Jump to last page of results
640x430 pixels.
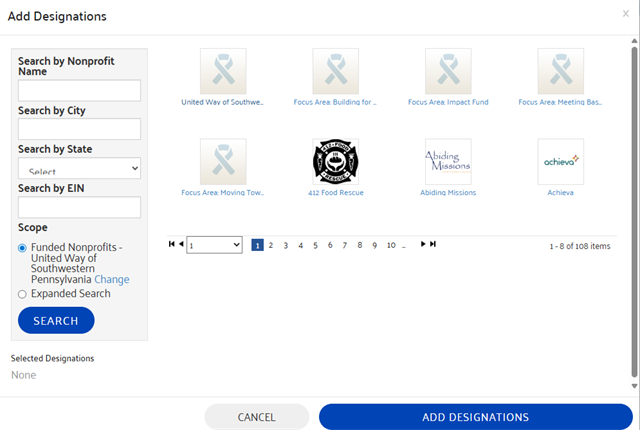pos(433,244)
